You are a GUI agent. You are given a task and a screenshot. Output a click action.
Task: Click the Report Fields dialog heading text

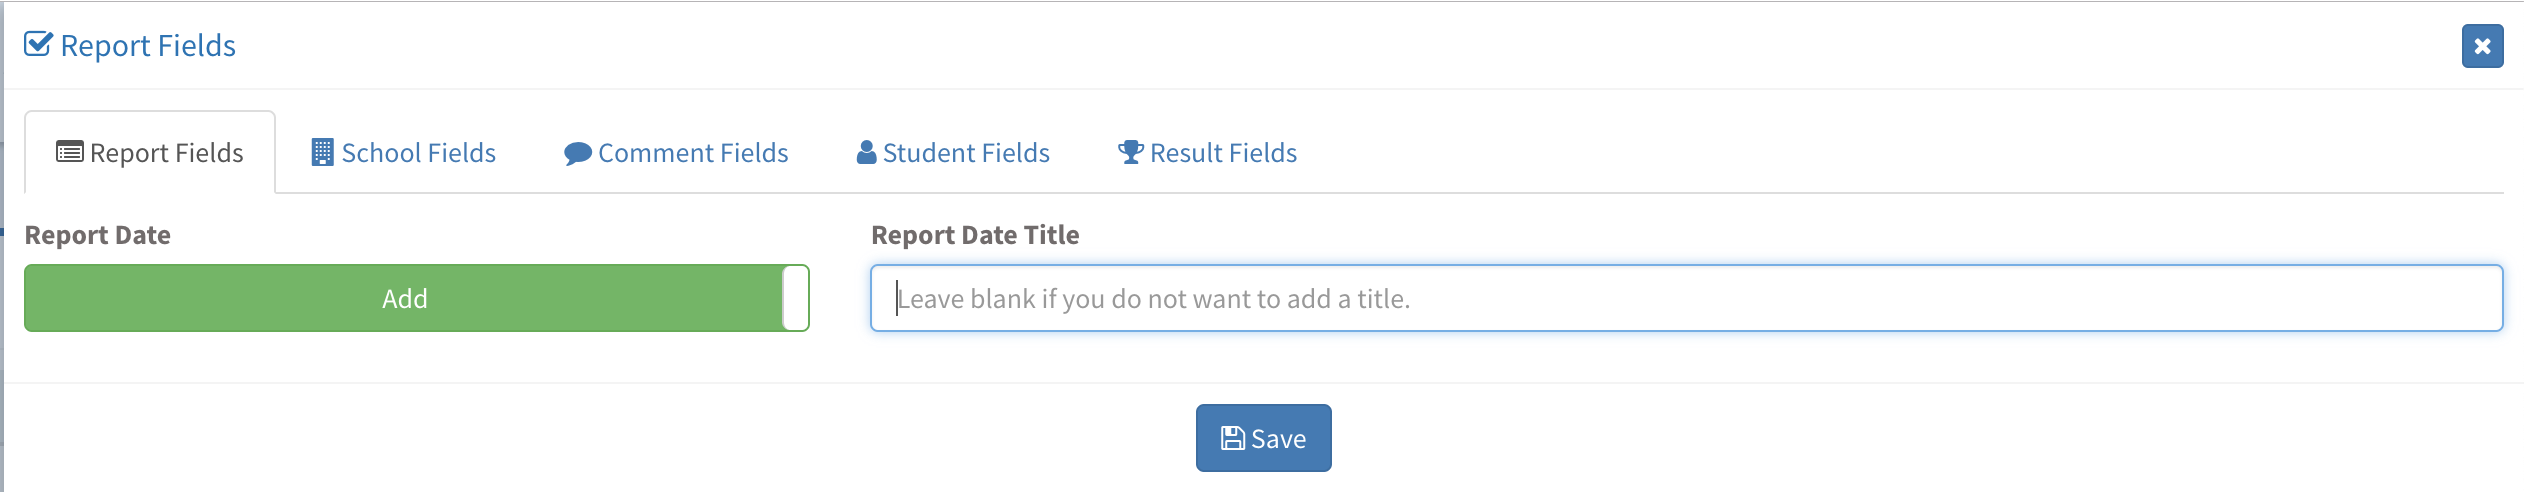click(x=148, y=46)
